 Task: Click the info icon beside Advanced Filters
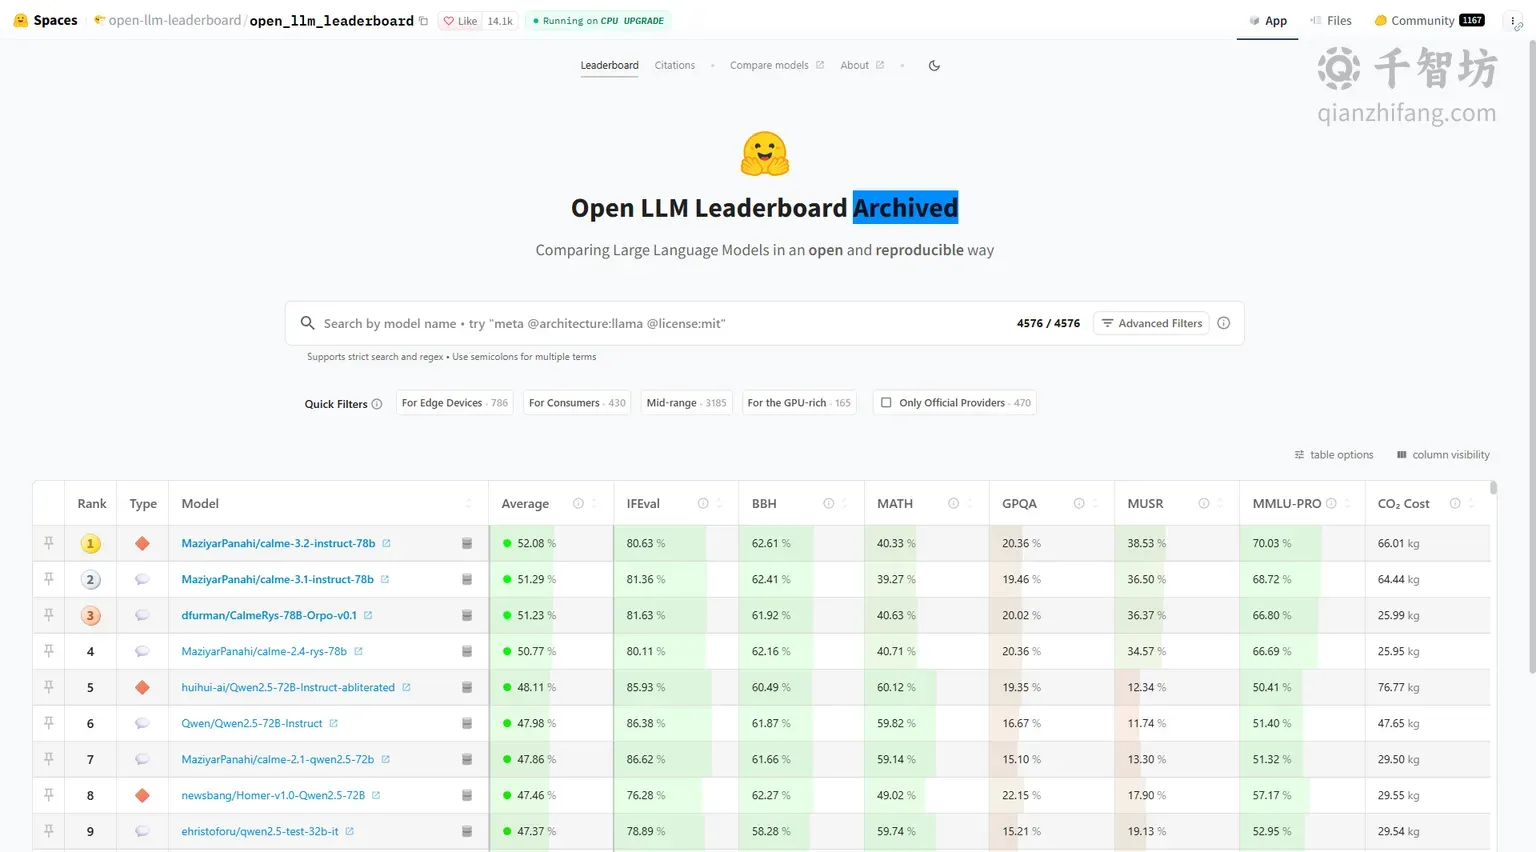click(x=1224, y=323)
